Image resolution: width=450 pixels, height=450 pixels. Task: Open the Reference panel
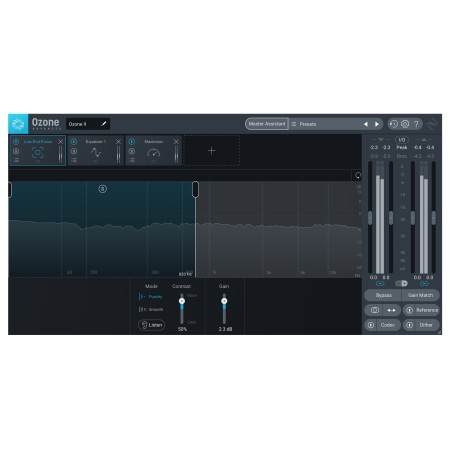click(x=427, y=310)
